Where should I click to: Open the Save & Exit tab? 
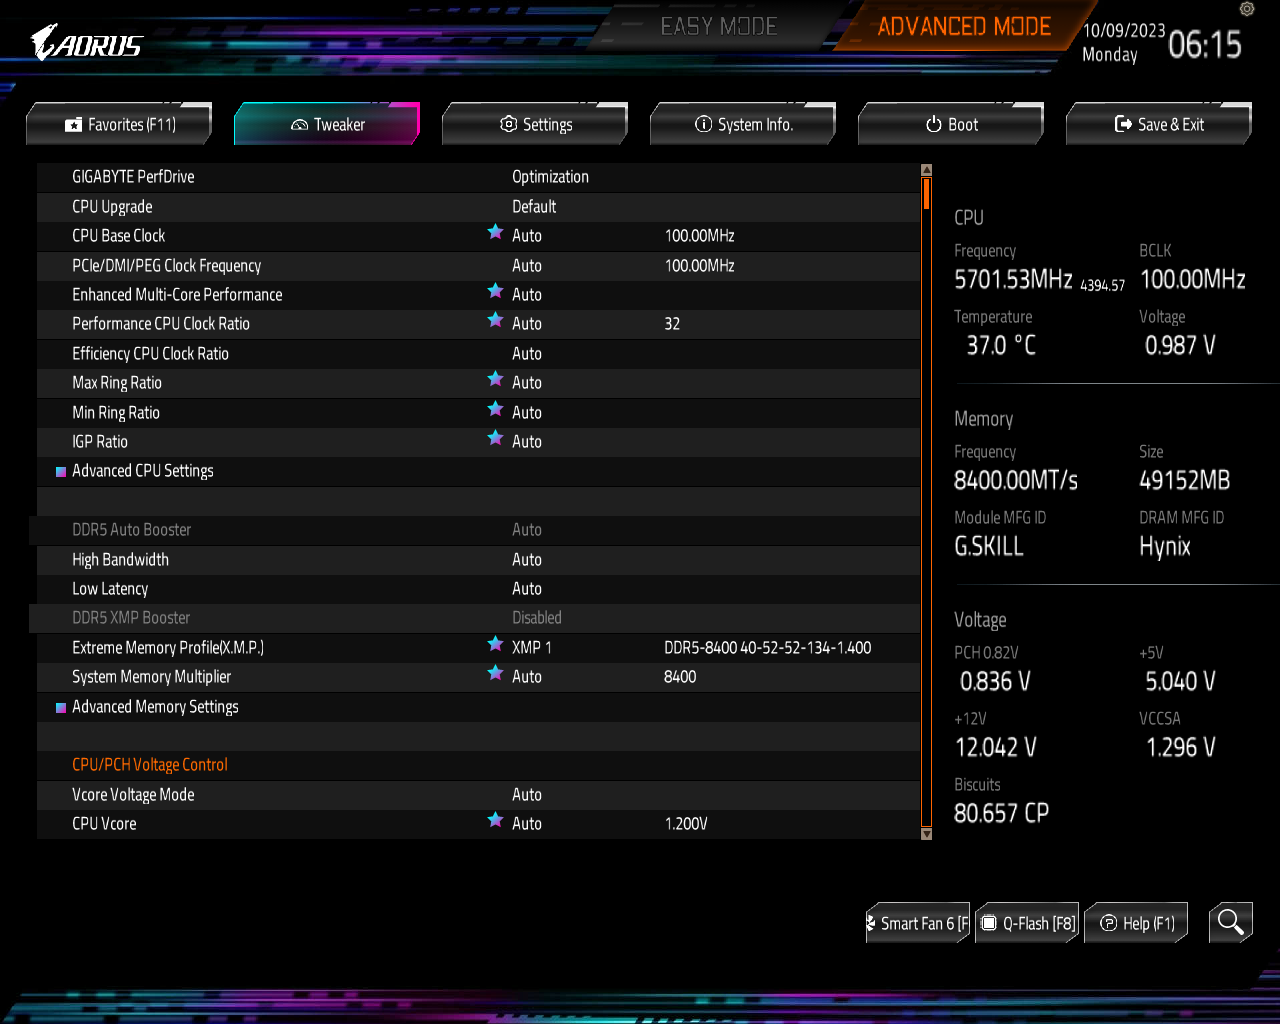tap(1159, 124)
